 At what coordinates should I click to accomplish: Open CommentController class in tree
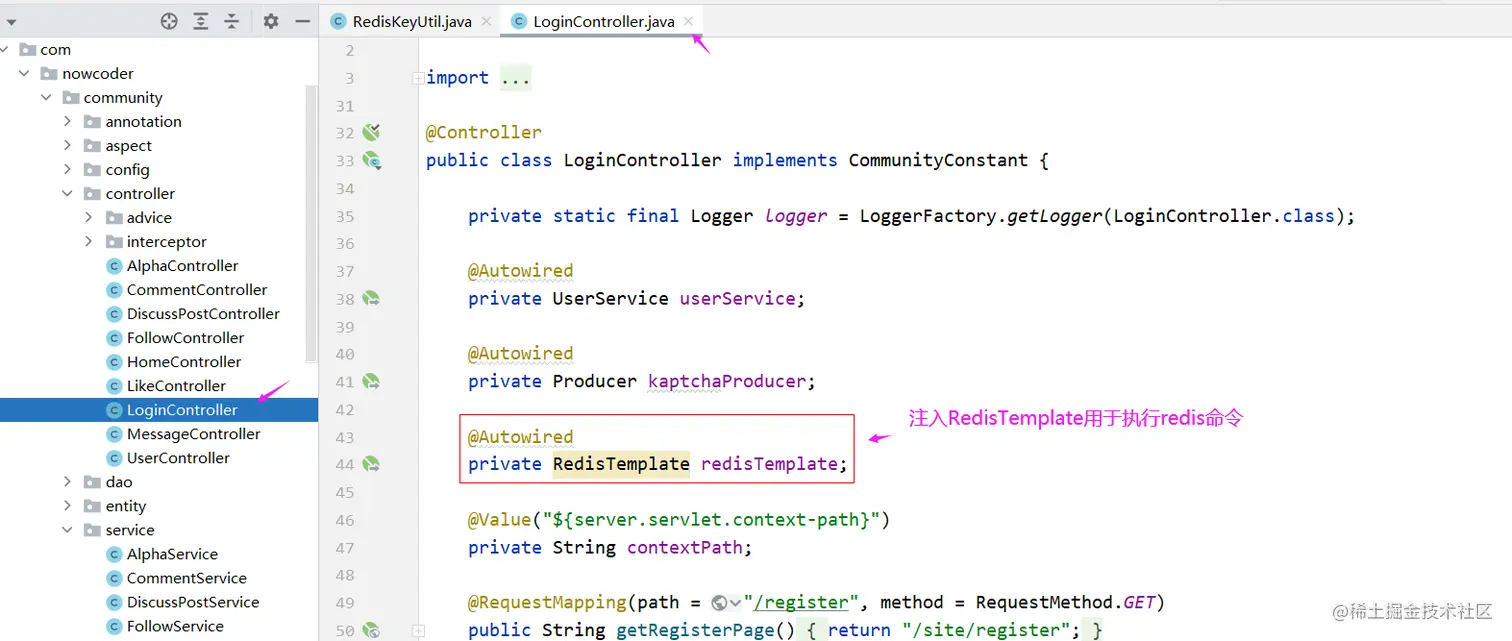(197, 289)
